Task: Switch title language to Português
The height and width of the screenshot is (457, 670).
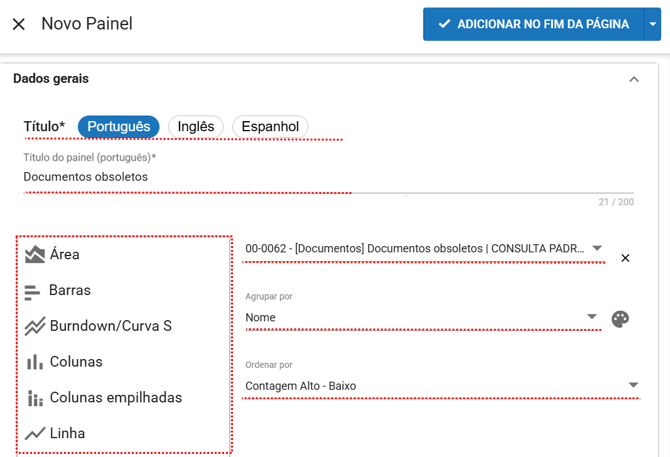Action: coord(118,126)
